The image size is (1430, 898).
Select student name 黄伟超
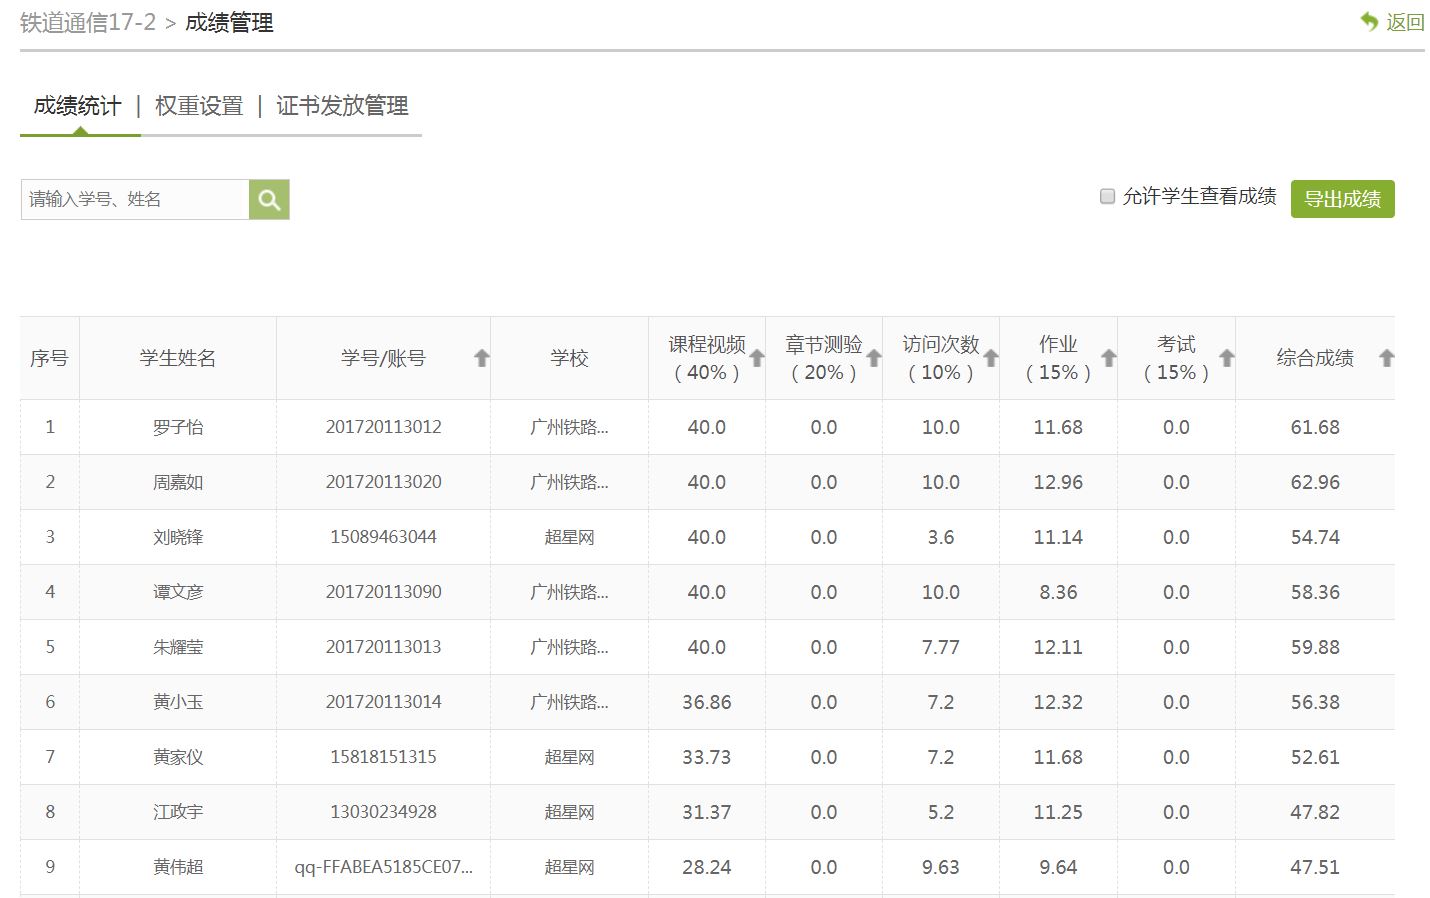[178, 867]
